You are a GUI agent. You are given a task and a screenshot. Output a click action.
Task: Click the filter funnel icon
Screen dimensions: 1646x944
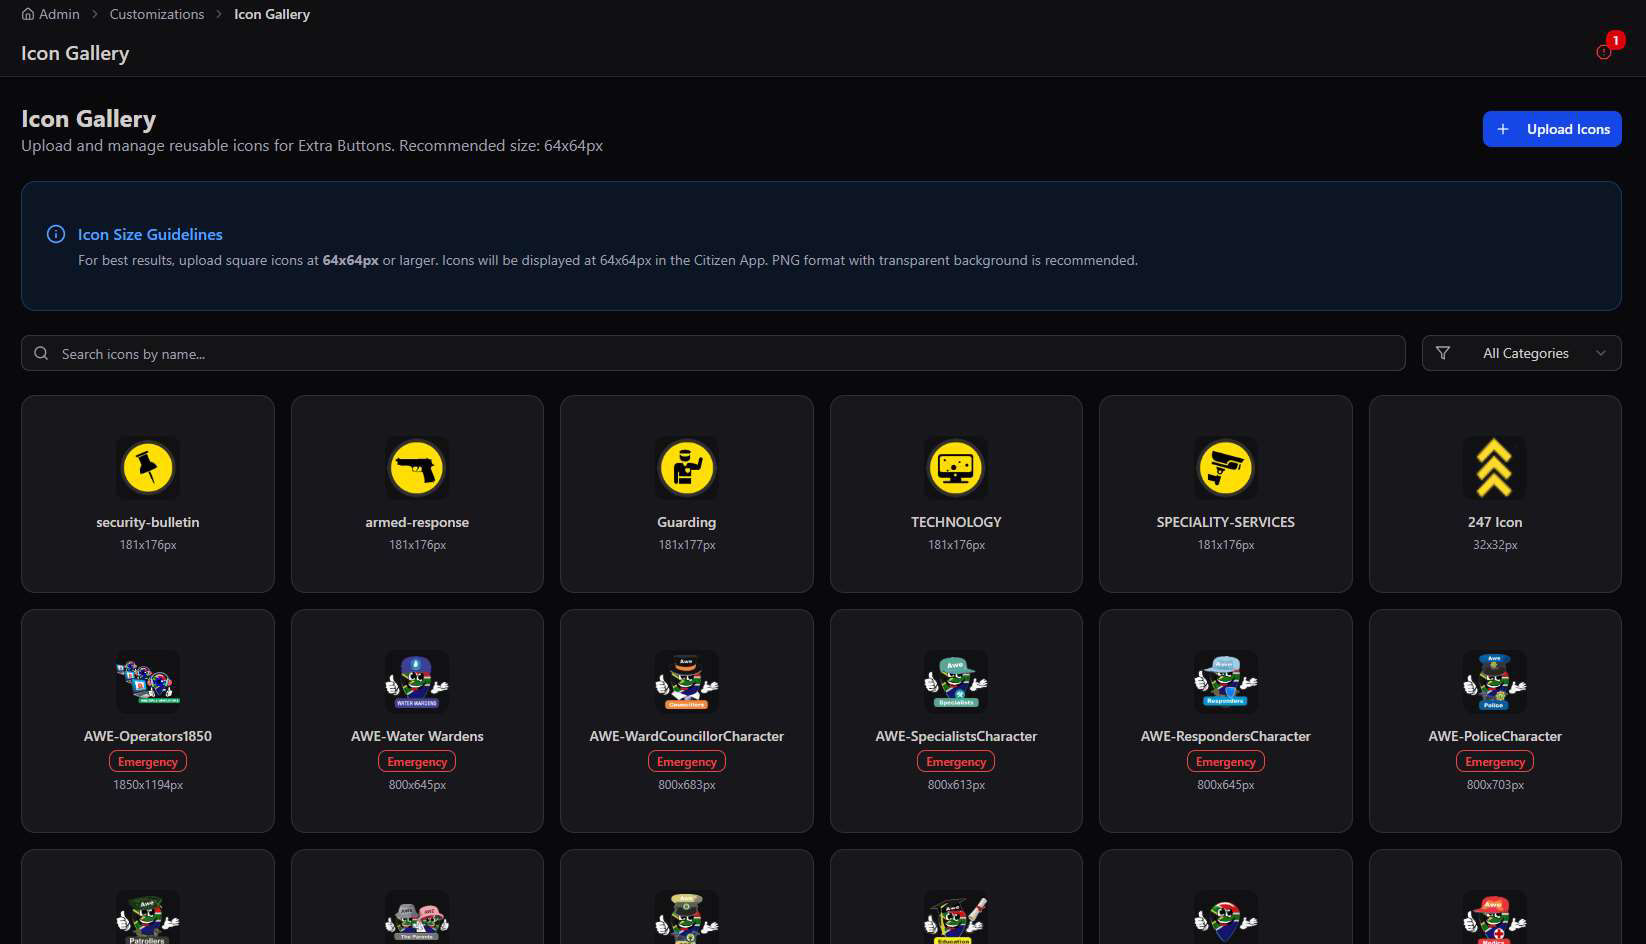1443,353
